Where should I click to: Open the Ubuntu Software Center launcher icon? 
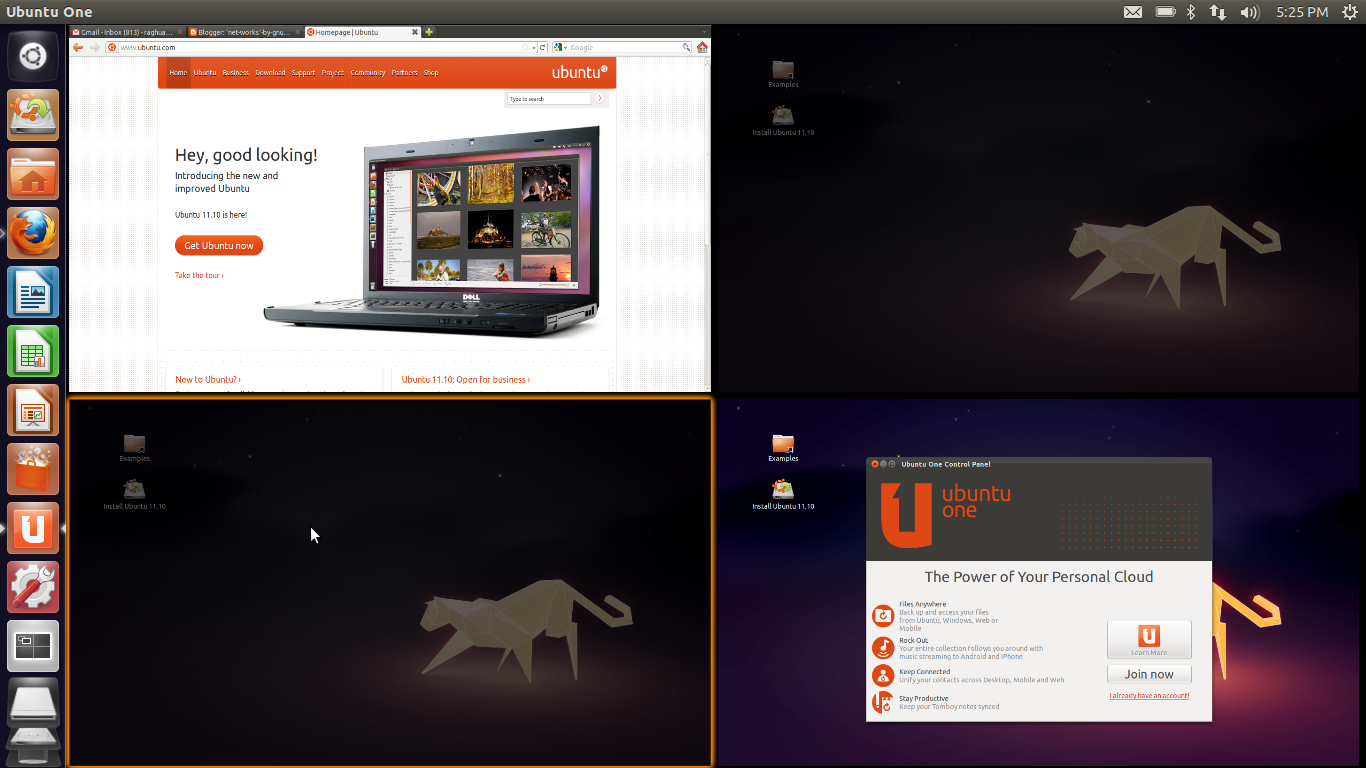click(33, 469)
